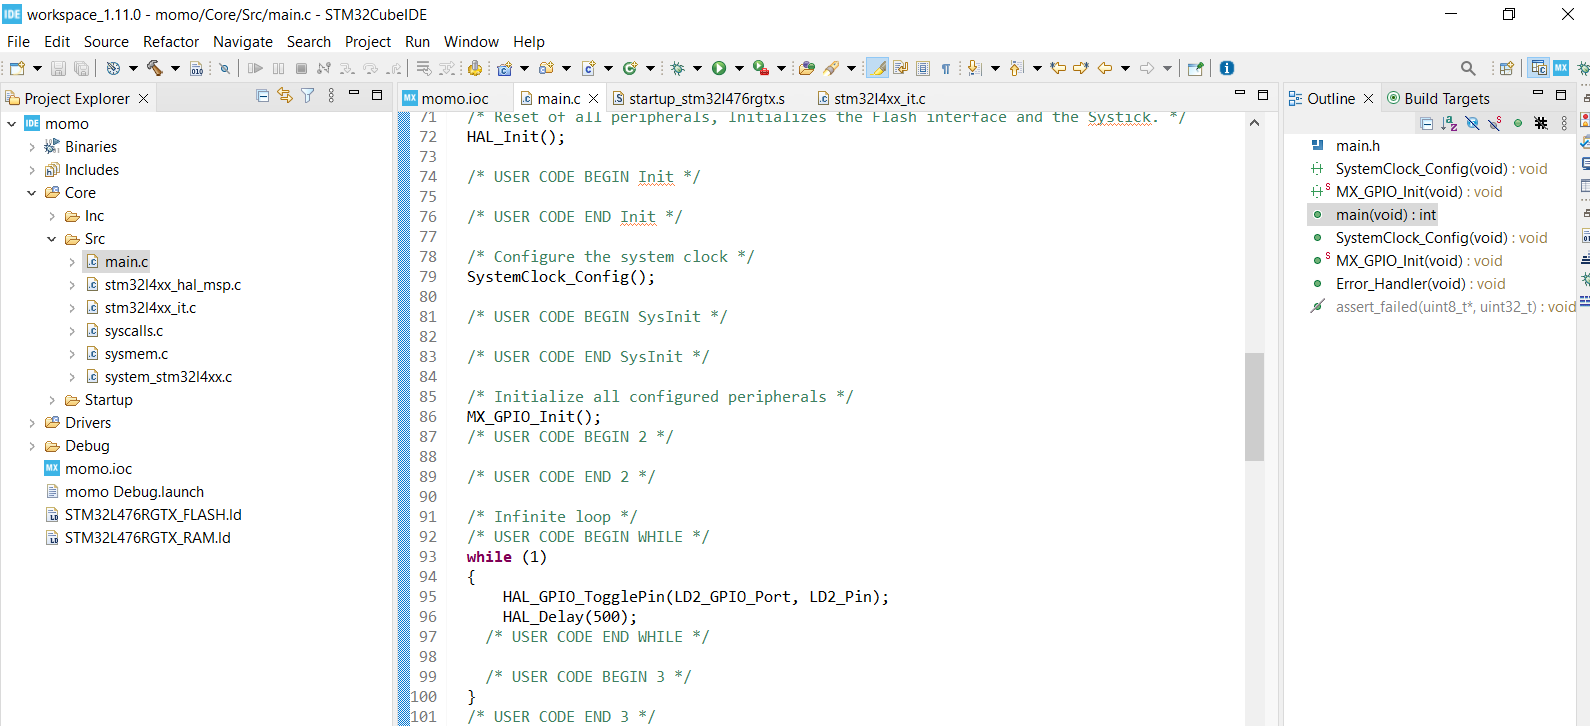Viewport: 1590px width, 726px height.
Task: Click the hammer Build icon
Action: [155, 68]
